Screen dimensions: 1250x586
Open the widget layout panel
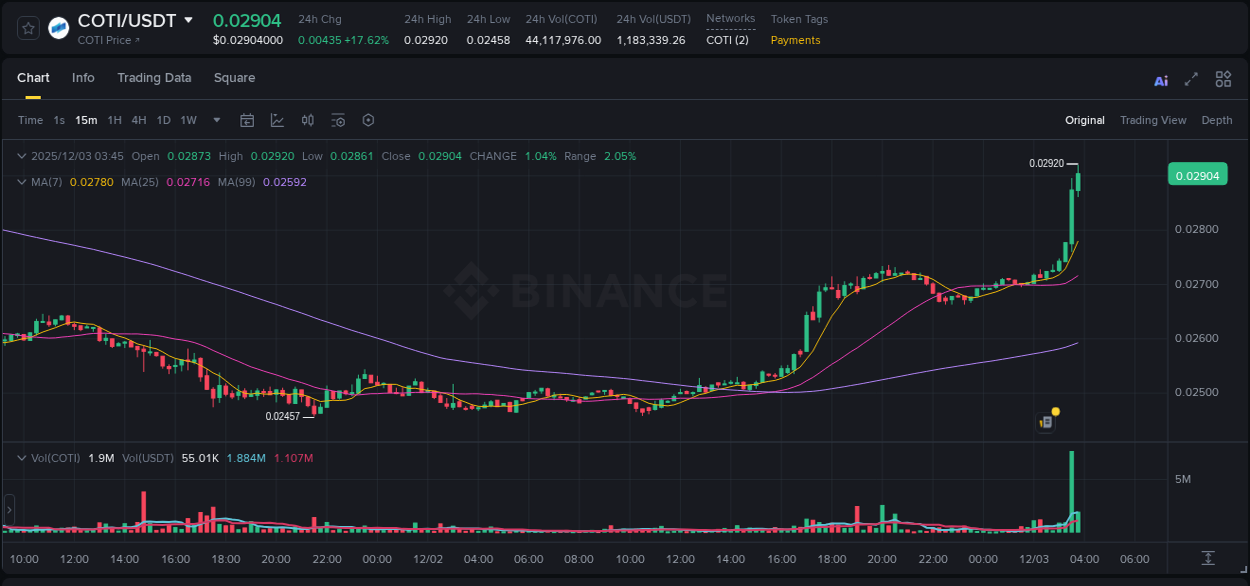1223,79
